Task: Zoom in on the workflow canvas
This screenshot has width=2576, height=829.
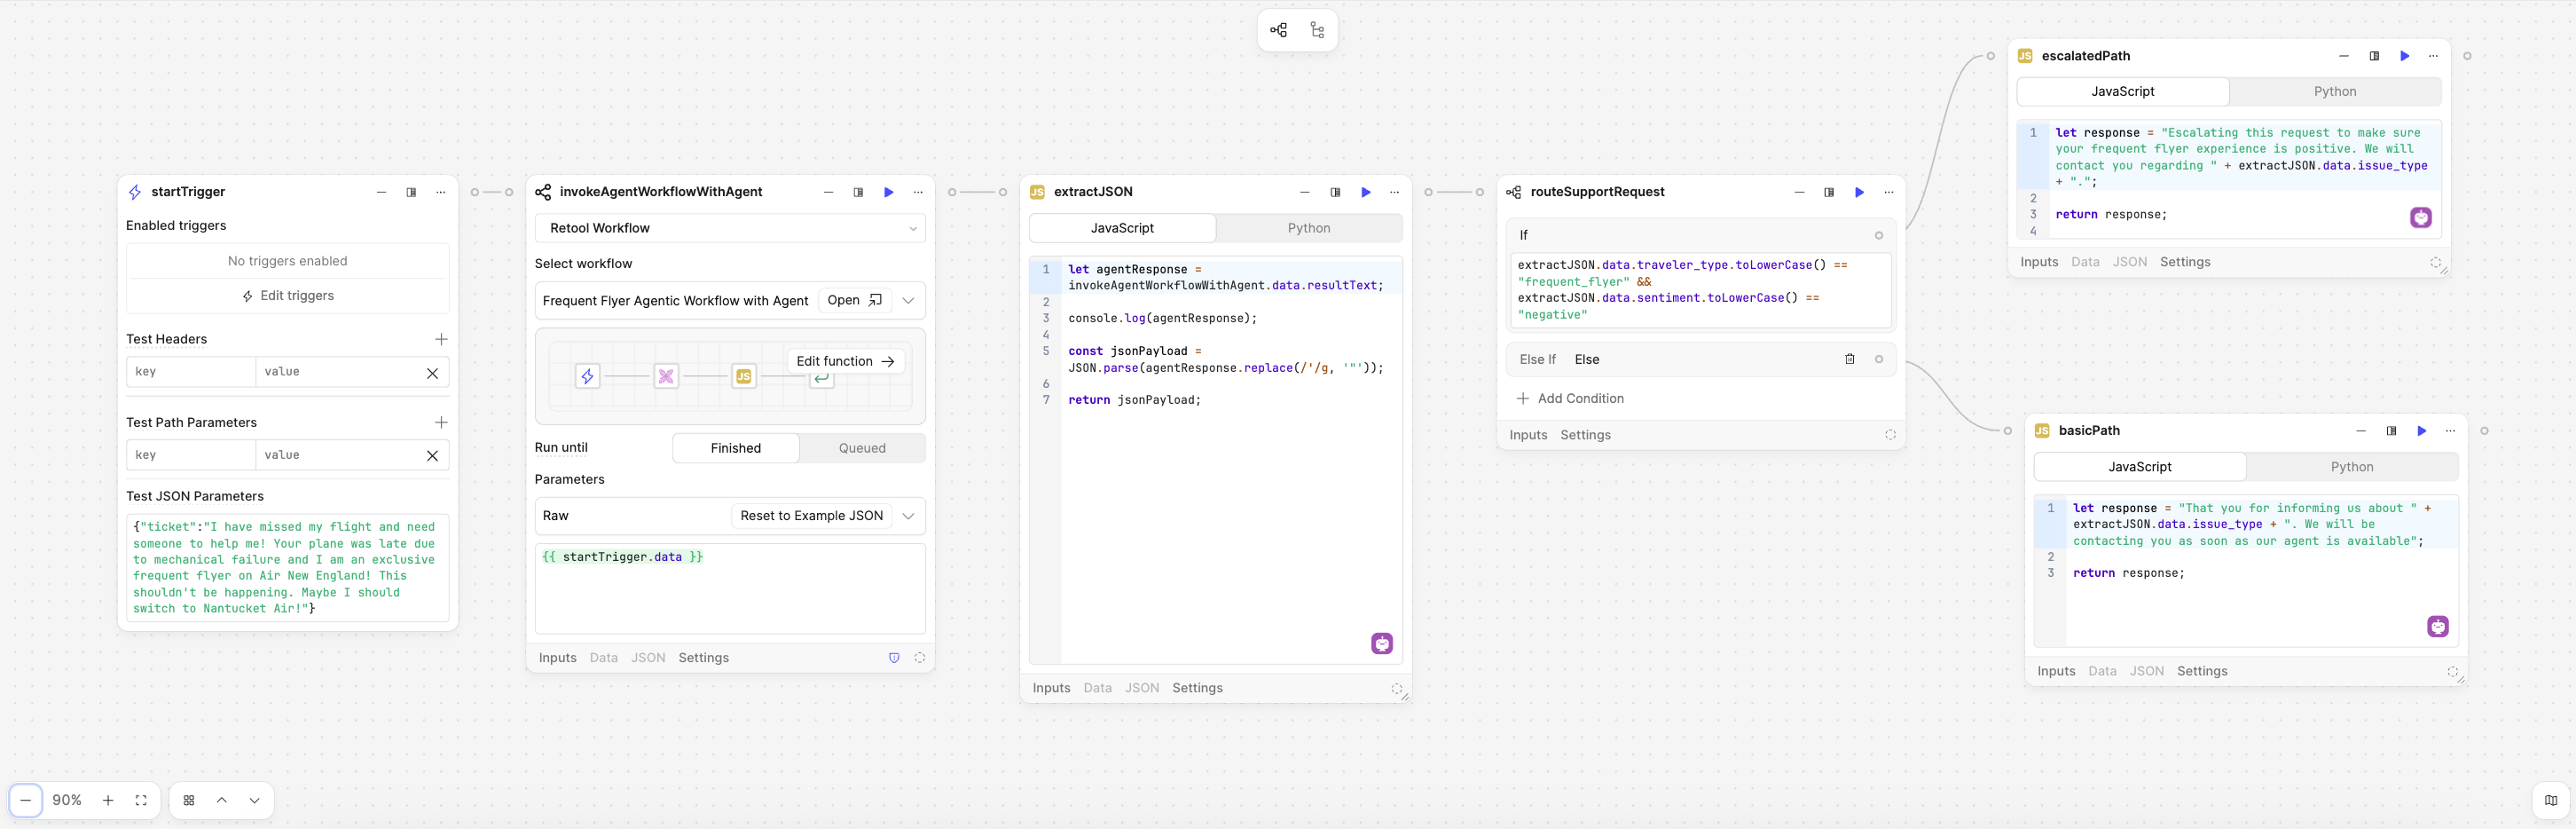Action: (108, 800)
